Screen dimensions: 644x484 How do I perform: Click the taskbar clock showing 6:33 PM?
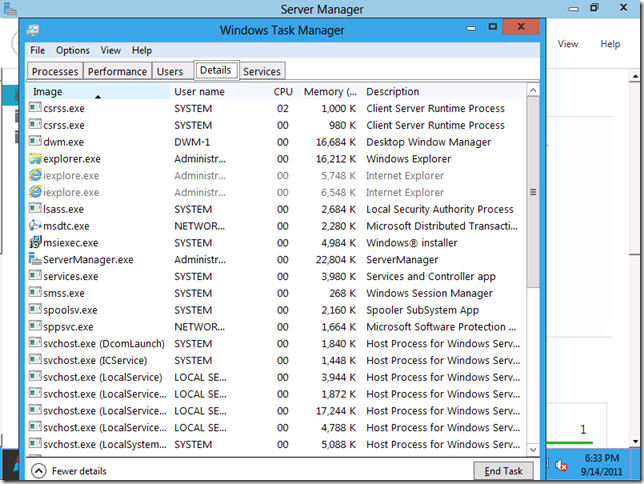pyautogui.click(x=602, y=465)
